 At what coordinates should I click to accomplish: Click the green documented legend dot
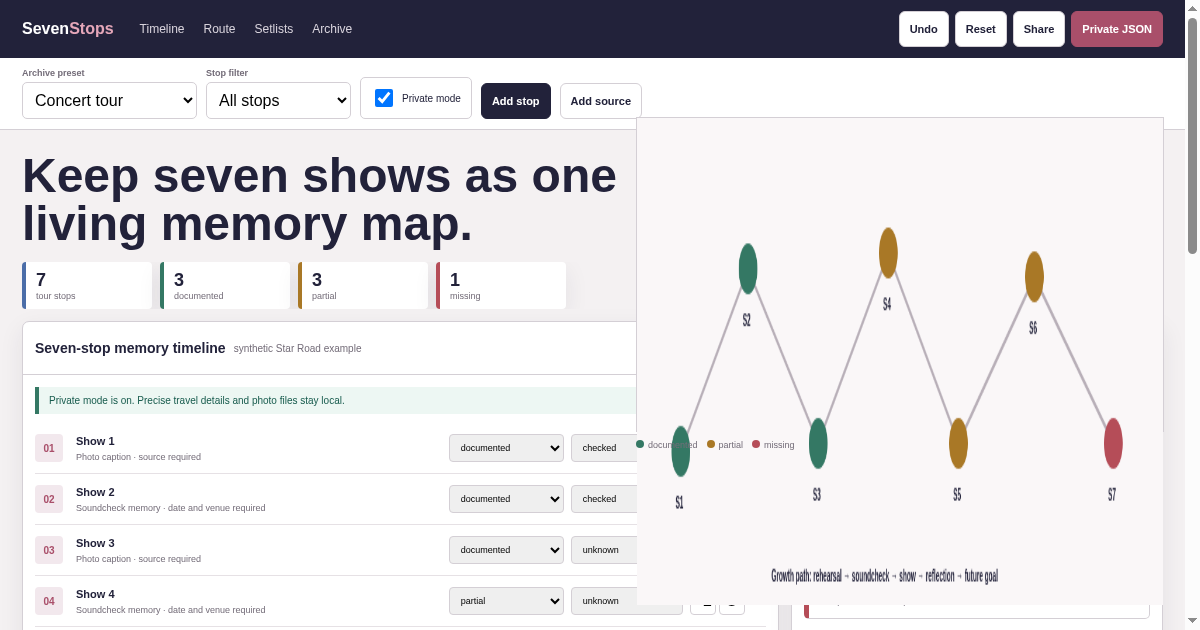pyautogui.click(x=640, y=444)
